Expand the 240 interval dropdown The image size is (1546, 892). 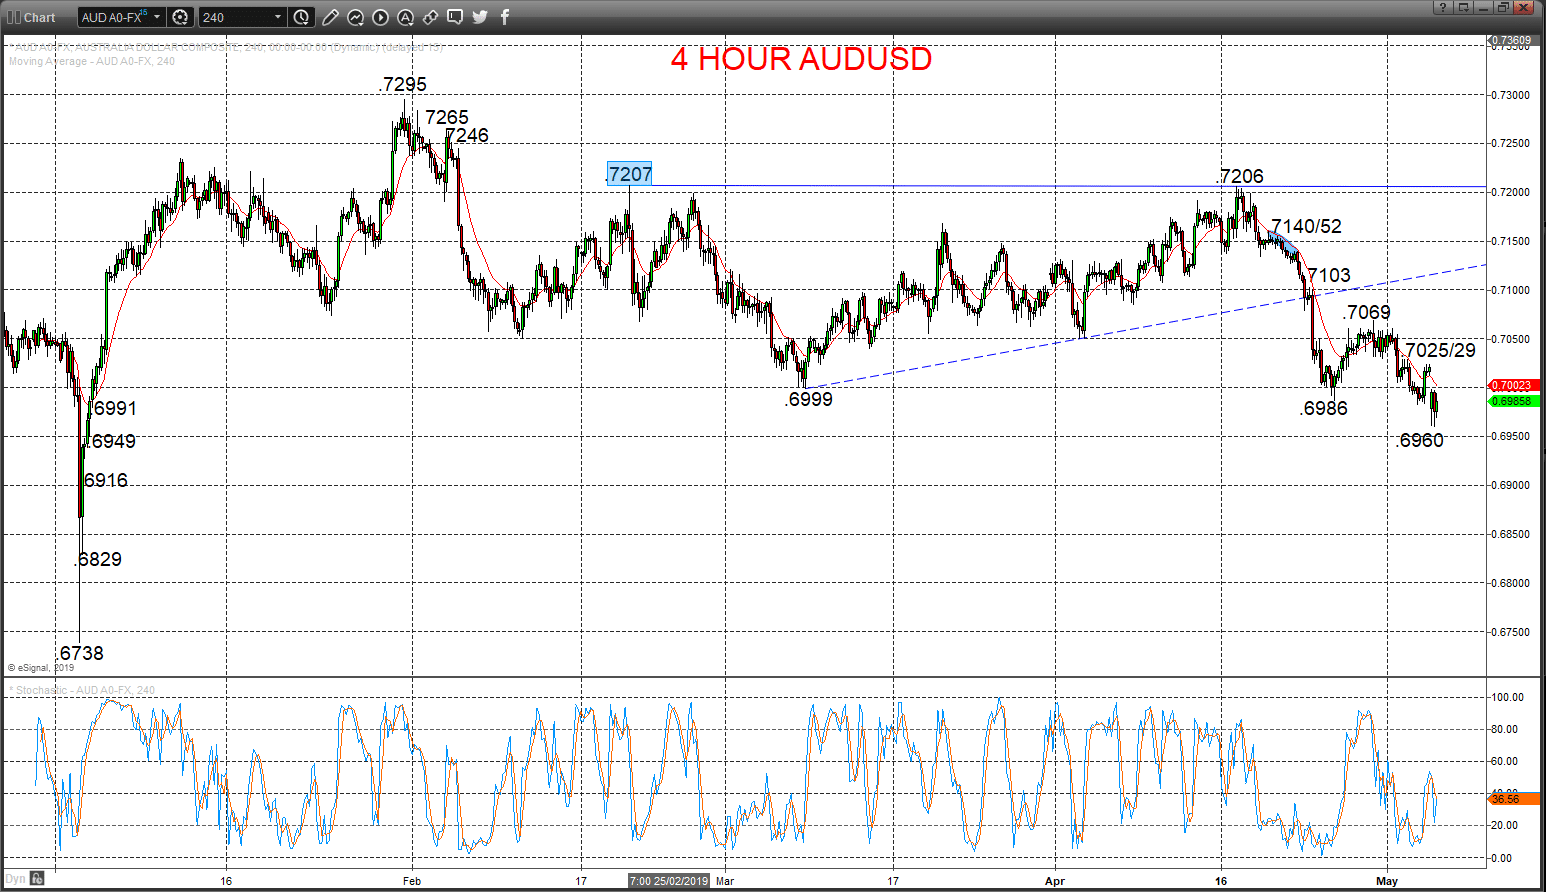(x=278, y=17)
